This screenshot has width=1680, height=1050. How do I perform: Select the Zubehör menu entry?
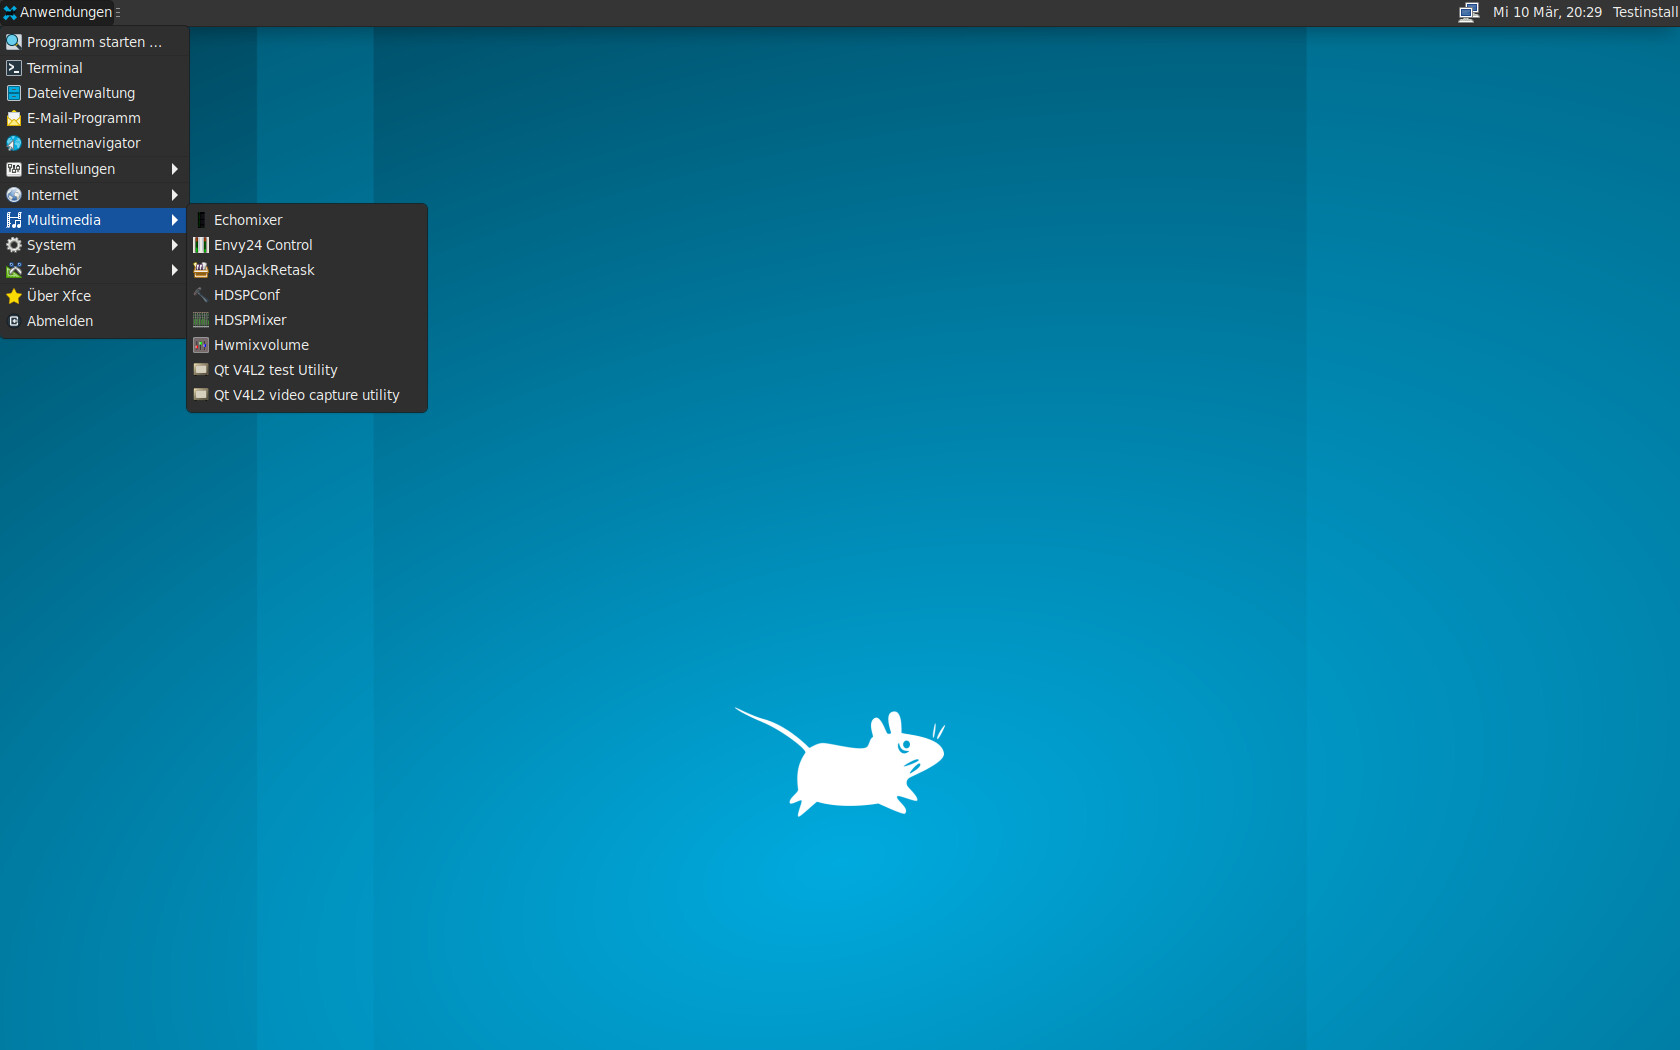[94, 270]
